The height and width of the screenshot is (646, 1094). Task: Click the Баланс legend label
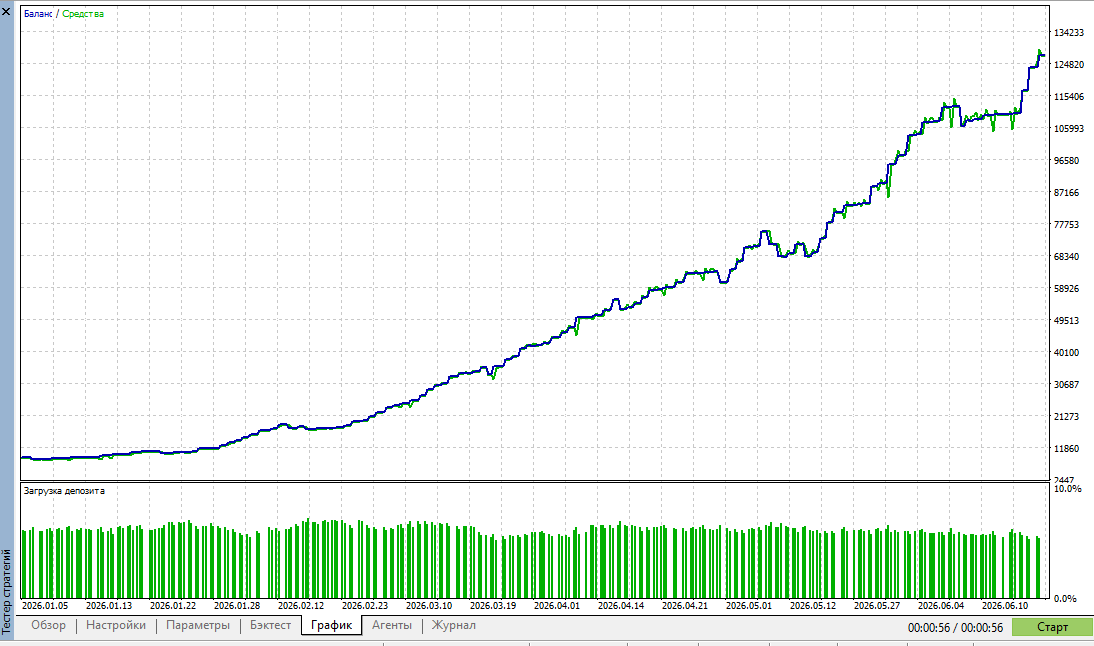[38, 14]
